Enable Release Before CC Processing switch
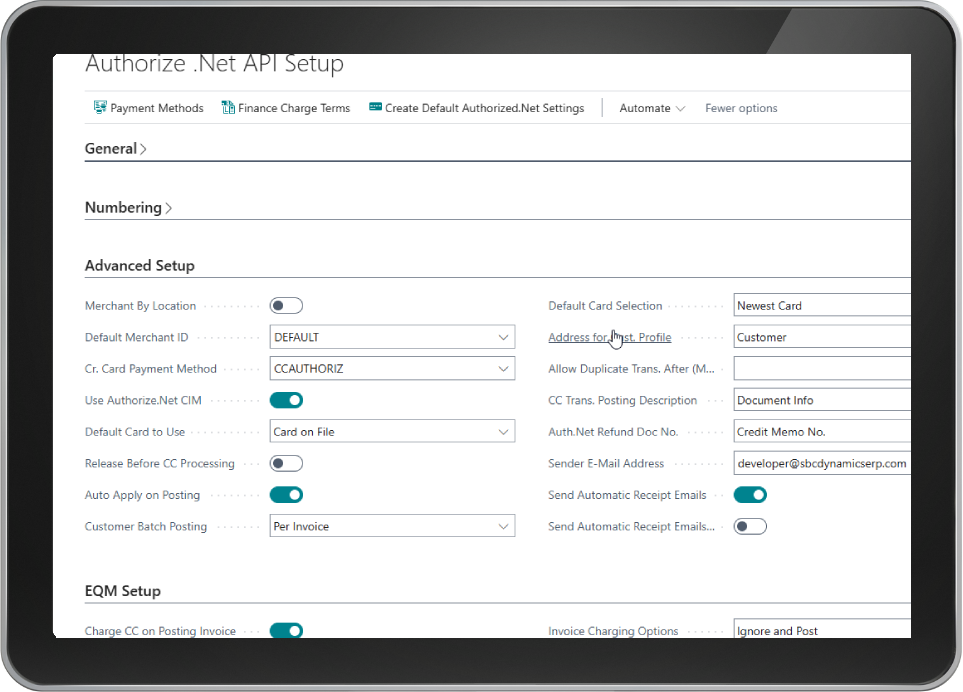Image resolution: width=963 pixels, height=692 pixels. (286, 463)
